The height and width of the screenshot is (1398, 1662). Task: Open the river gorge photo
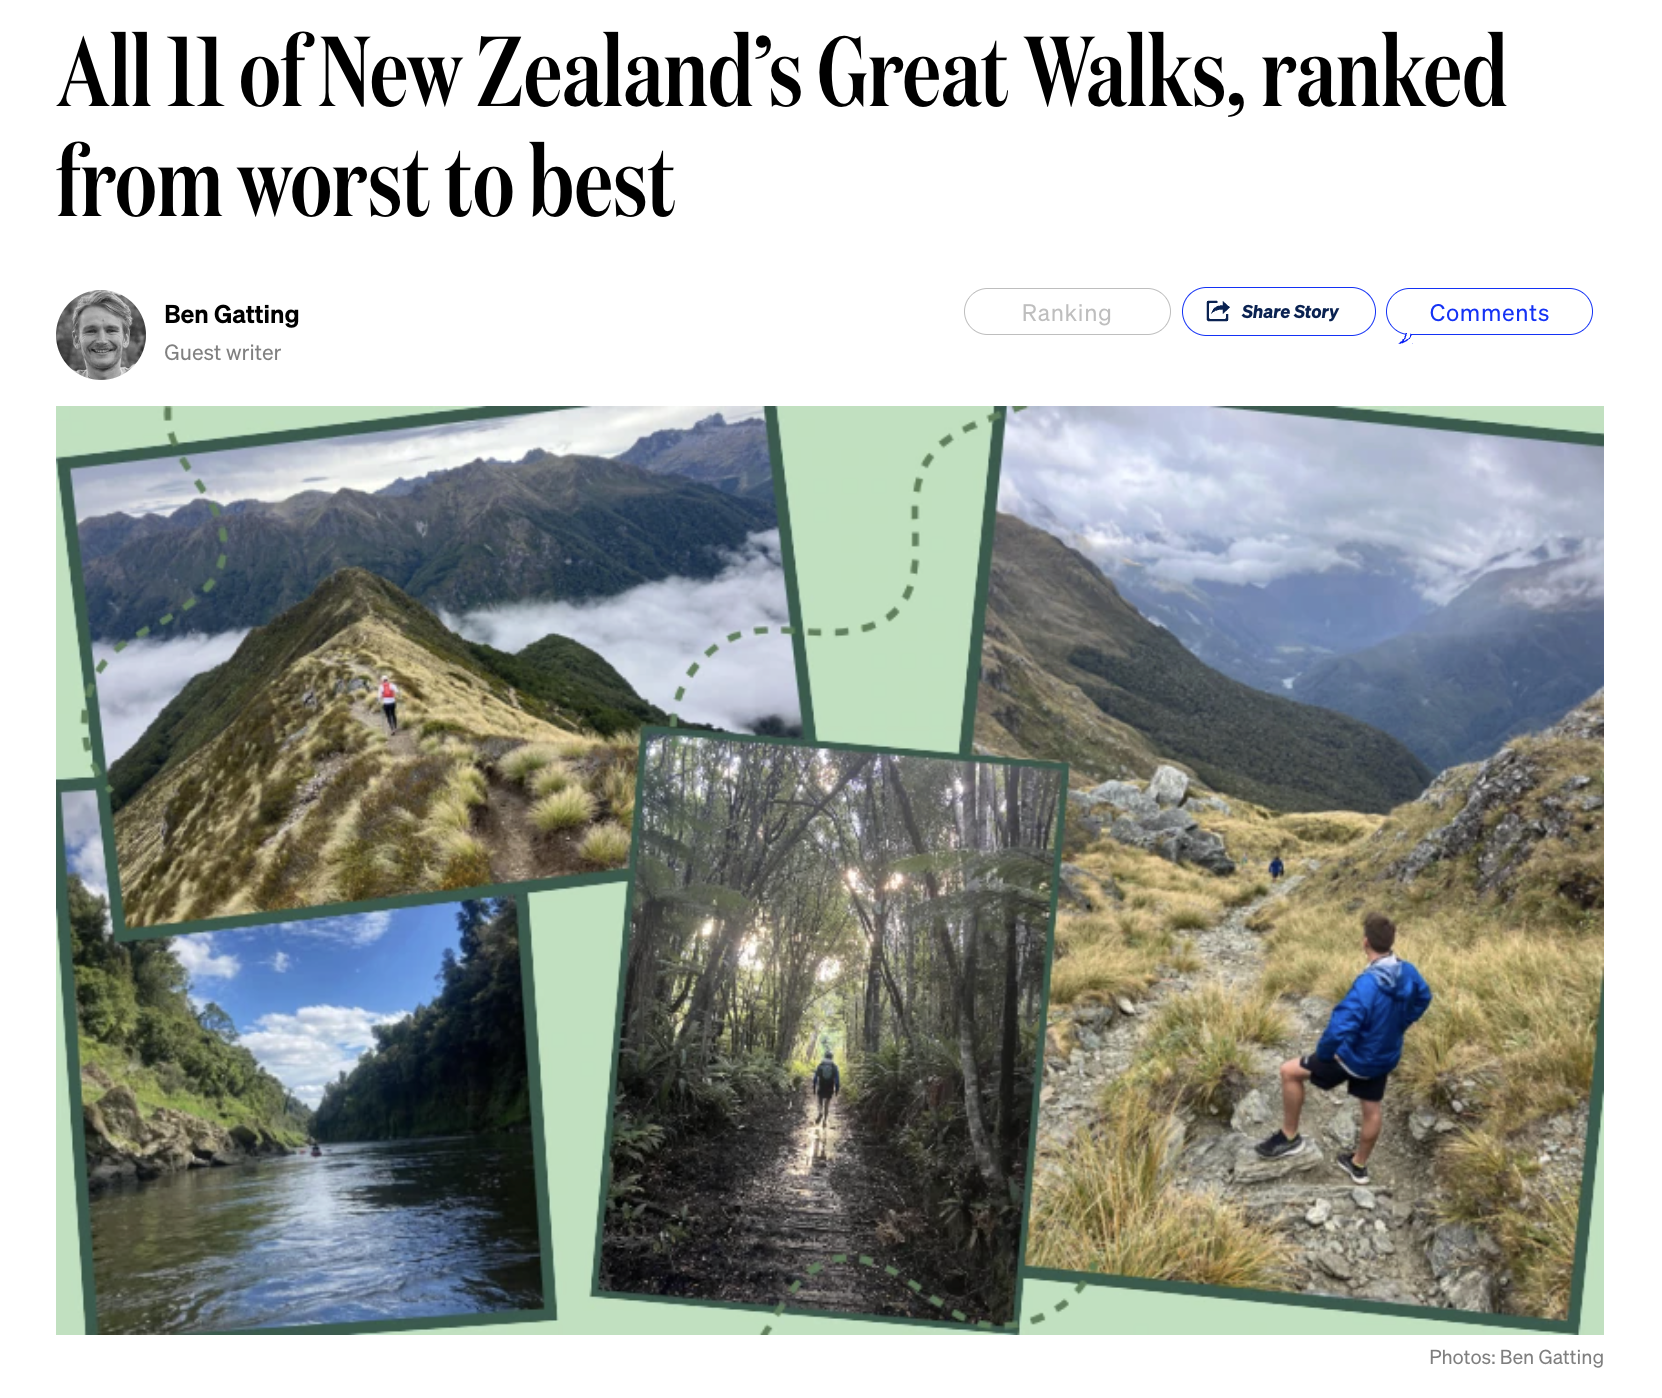tap(305, 1110)
